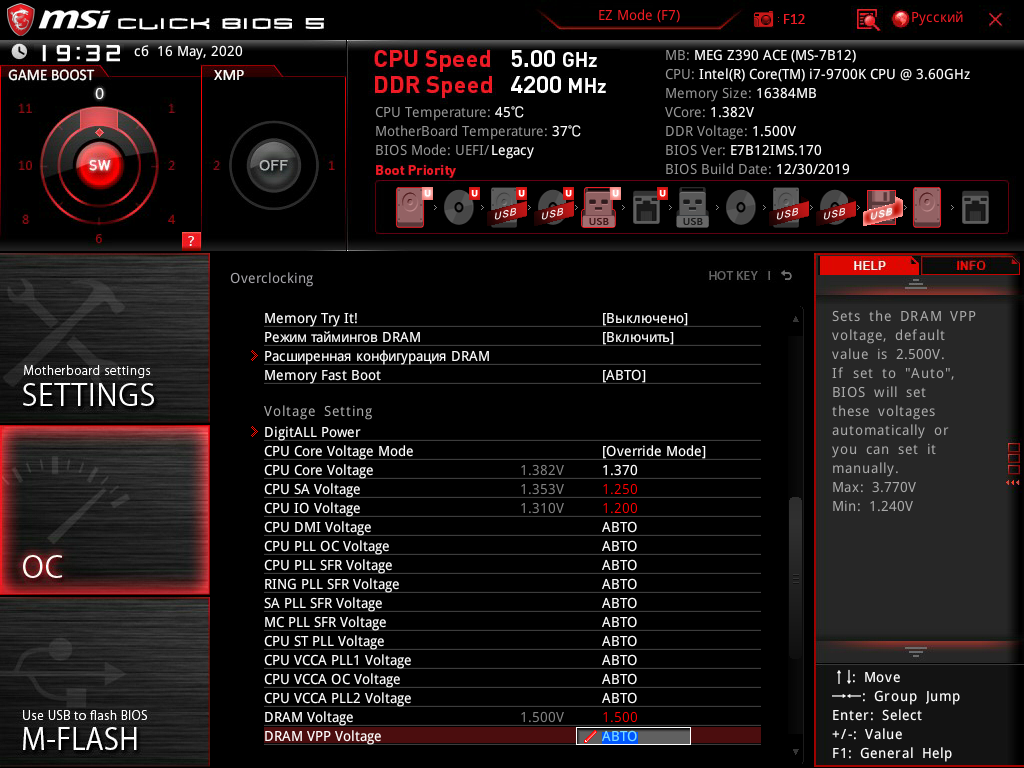This screenshot has width=1024, height=768.
Task: Open CPU DMI Voltage АВТО value
Action: point(619,527)
